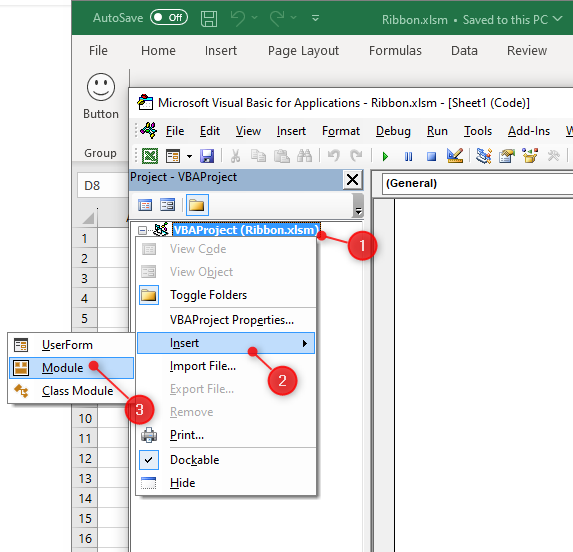
Task: Open Customize Quick Access Toolbar dropdown
Action: [316, 18]
